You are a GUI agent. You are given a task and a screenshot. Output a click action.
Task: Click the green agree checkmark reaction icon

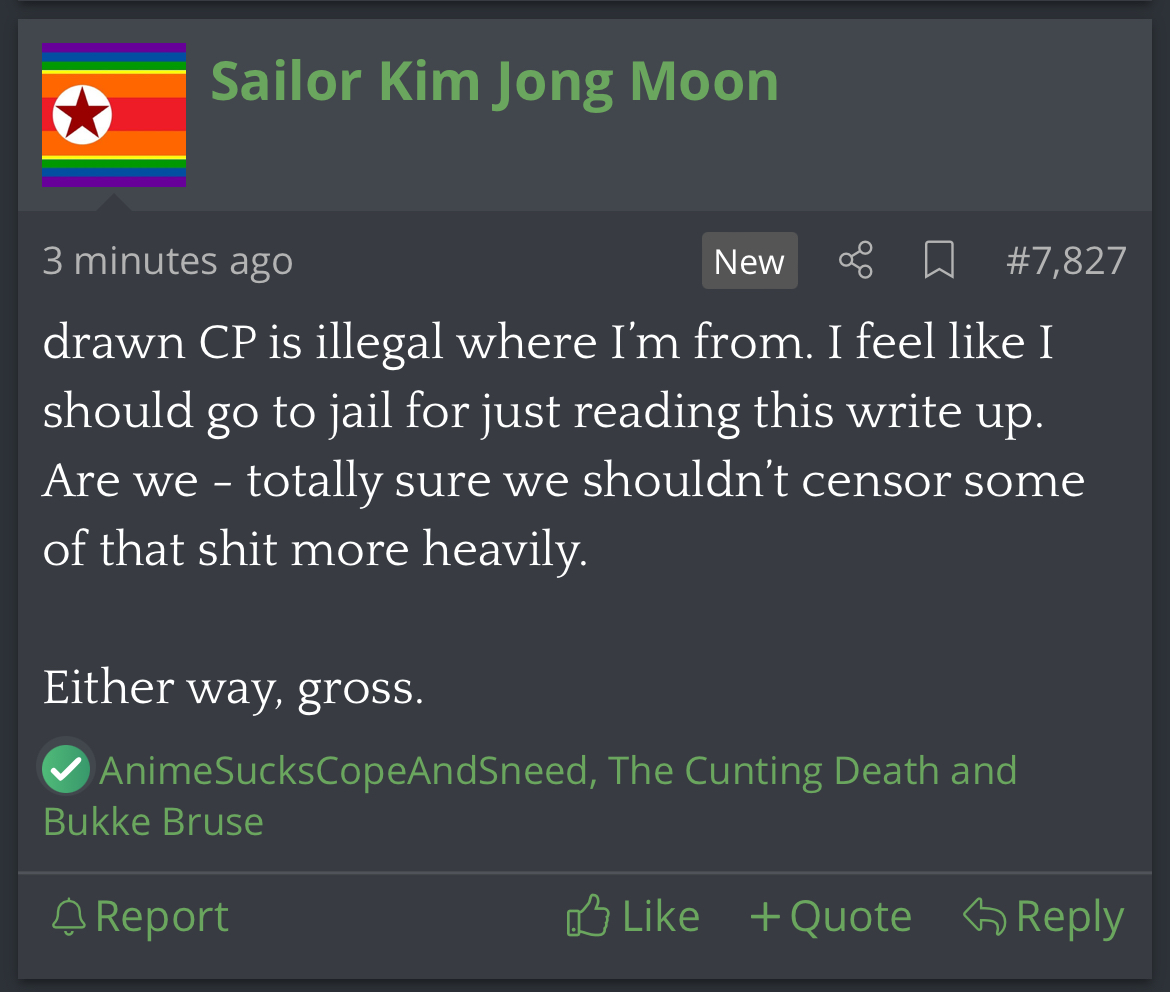pyautogui.click(x=66, y=769)
